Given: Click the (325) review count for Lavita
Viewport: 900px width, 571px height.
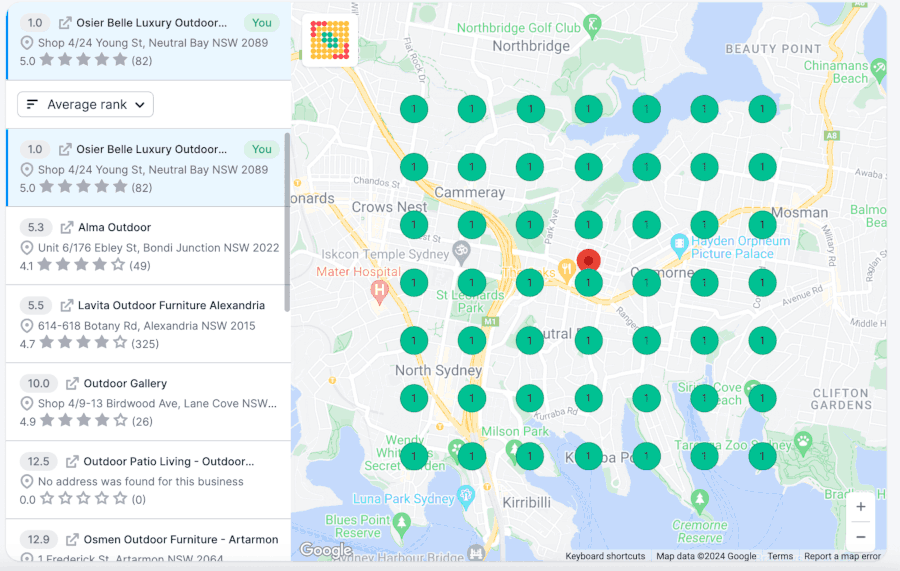Looking at the screenshot, I should (145, 344).
